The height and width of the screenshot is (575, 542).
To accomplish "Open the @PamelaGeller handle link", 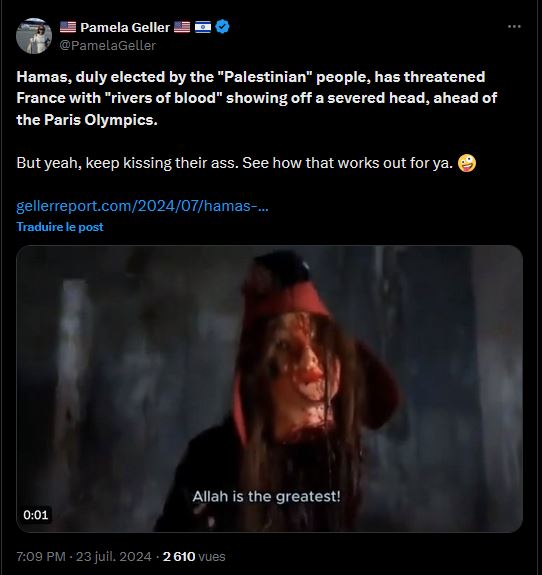I will click(x=107, y=45).
